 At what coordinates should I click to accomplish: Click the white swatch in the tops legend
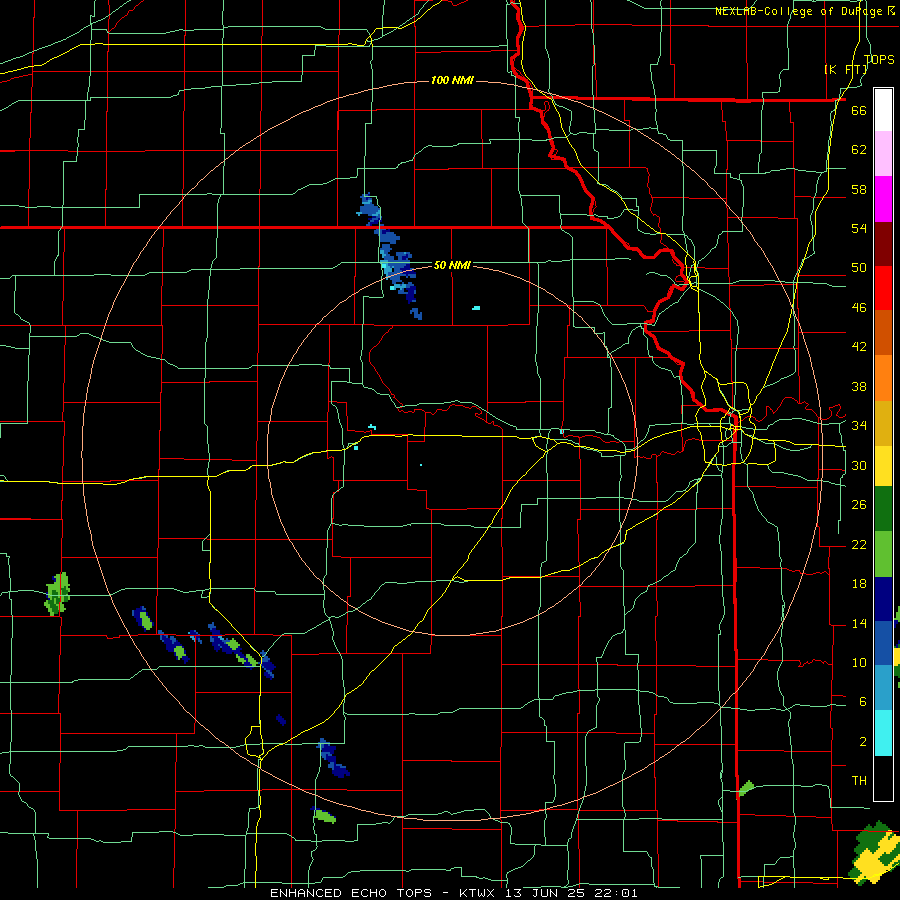coord(883,110)
